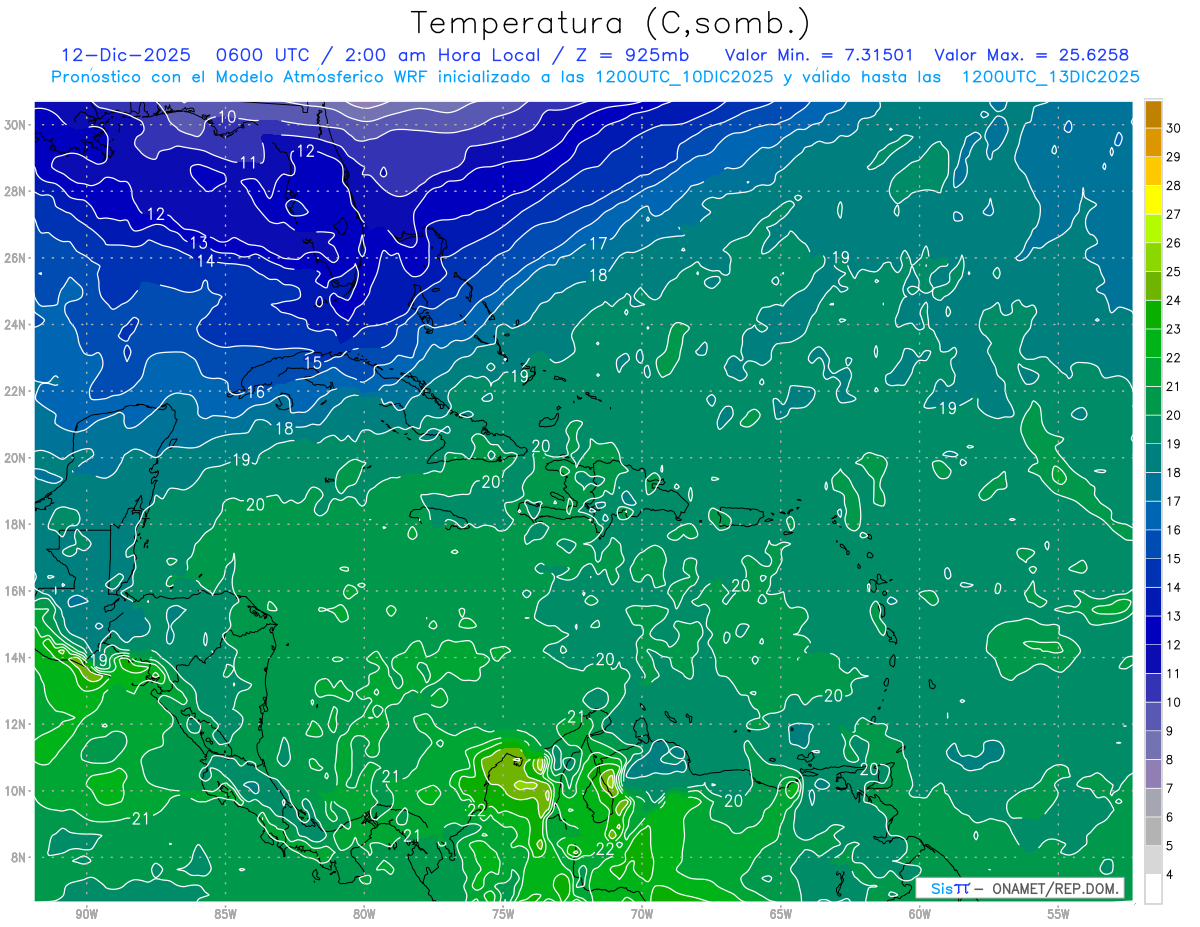This screenshot has height=927, width=1200.
Task: Click the legend value 30
Action: point(1174,128)
